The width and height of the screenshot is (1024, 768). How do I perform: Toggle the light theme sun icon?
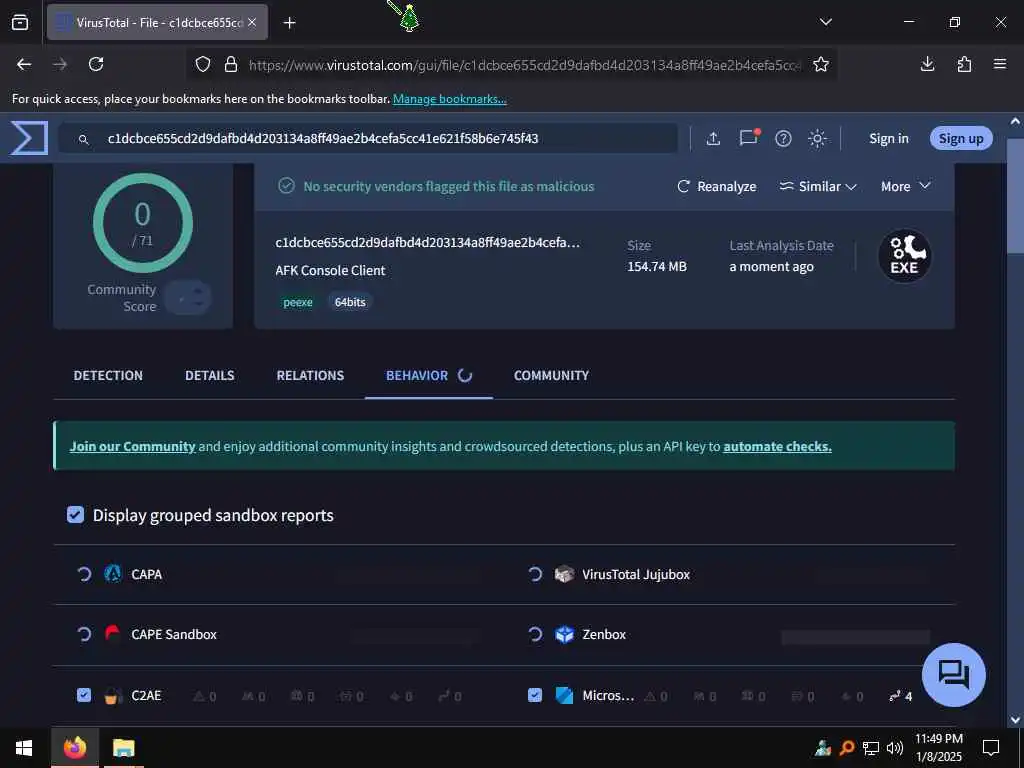[x=817, y=138]
